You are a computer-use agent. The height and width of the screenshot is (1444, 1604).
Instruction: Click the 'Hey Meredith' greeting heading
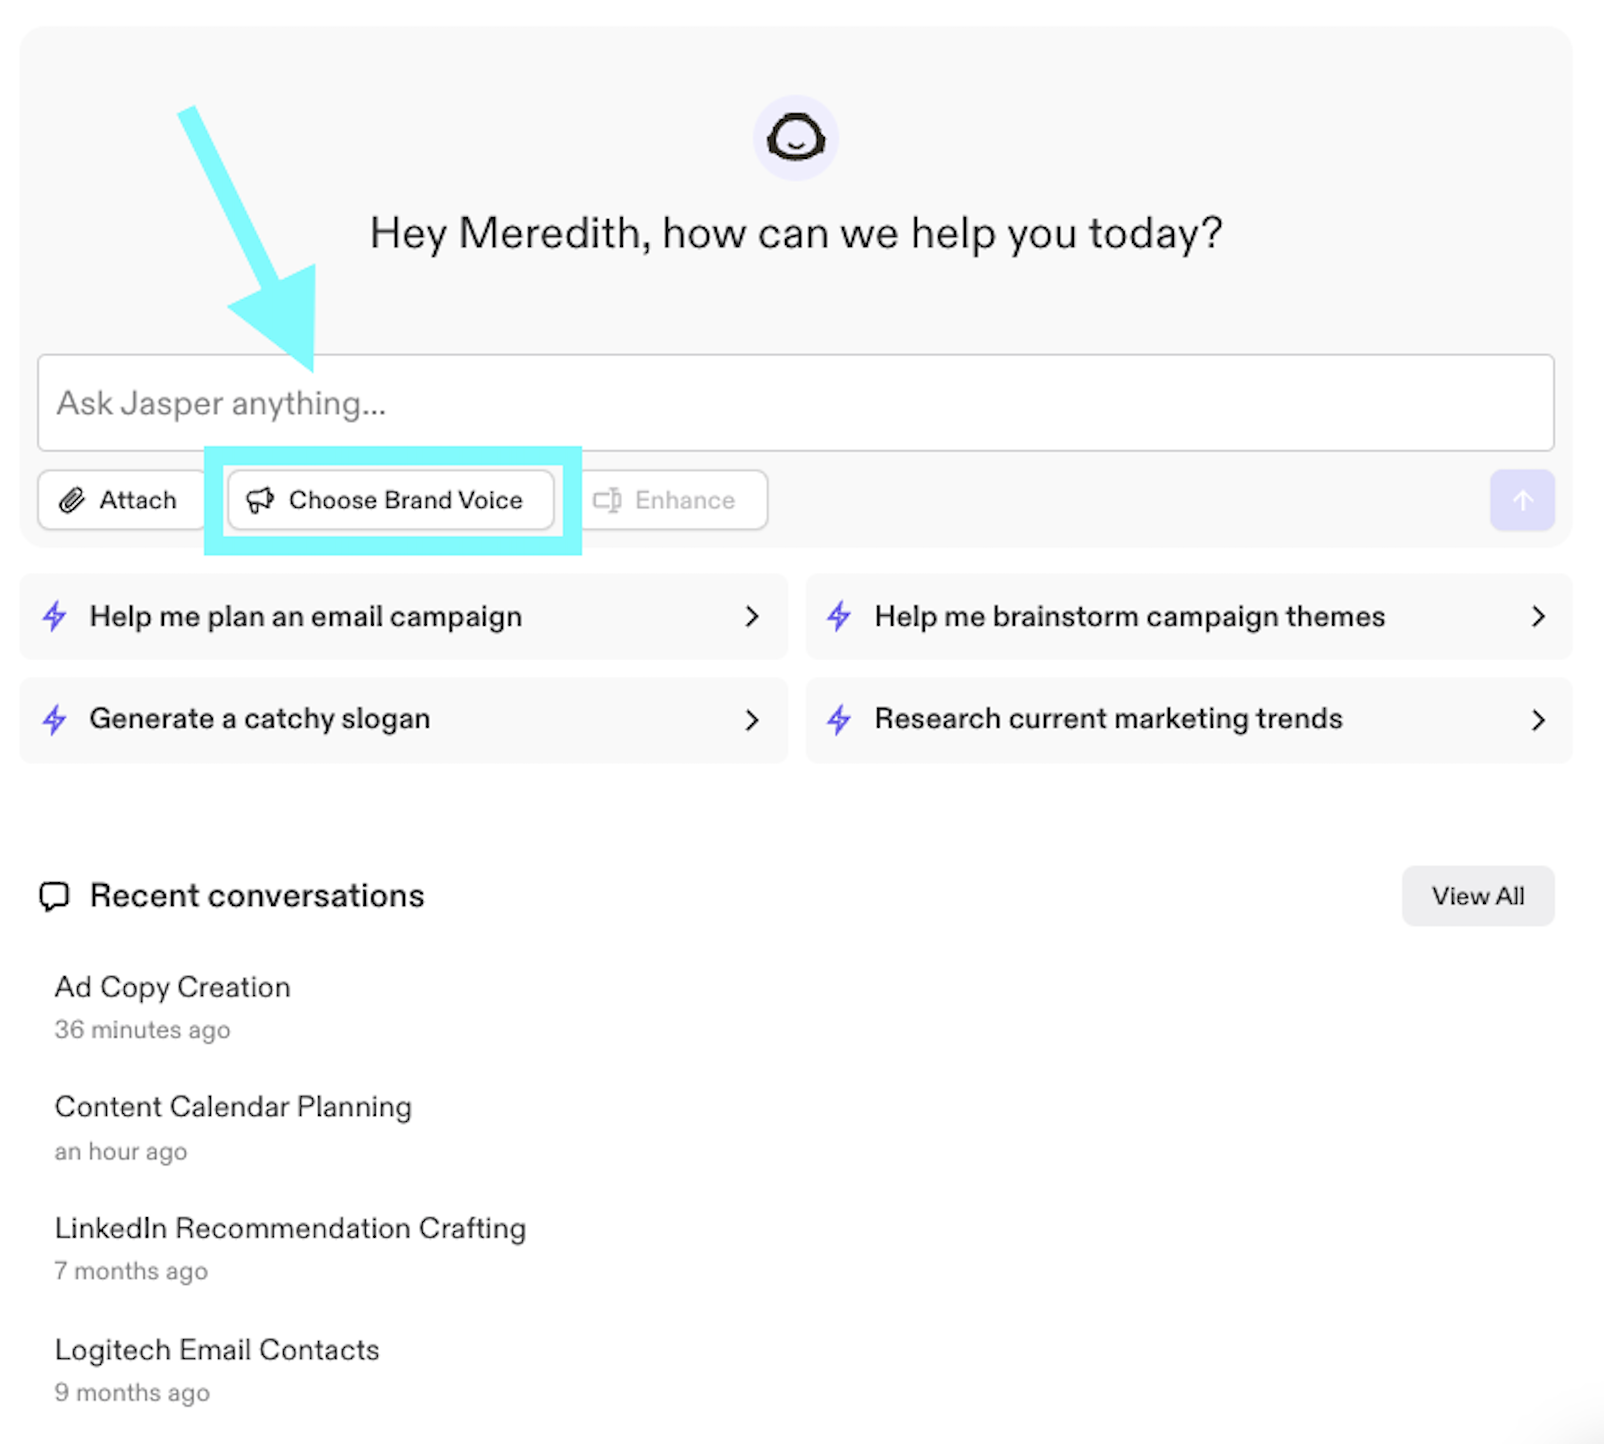pyautogui.click(x=796, y=234)
